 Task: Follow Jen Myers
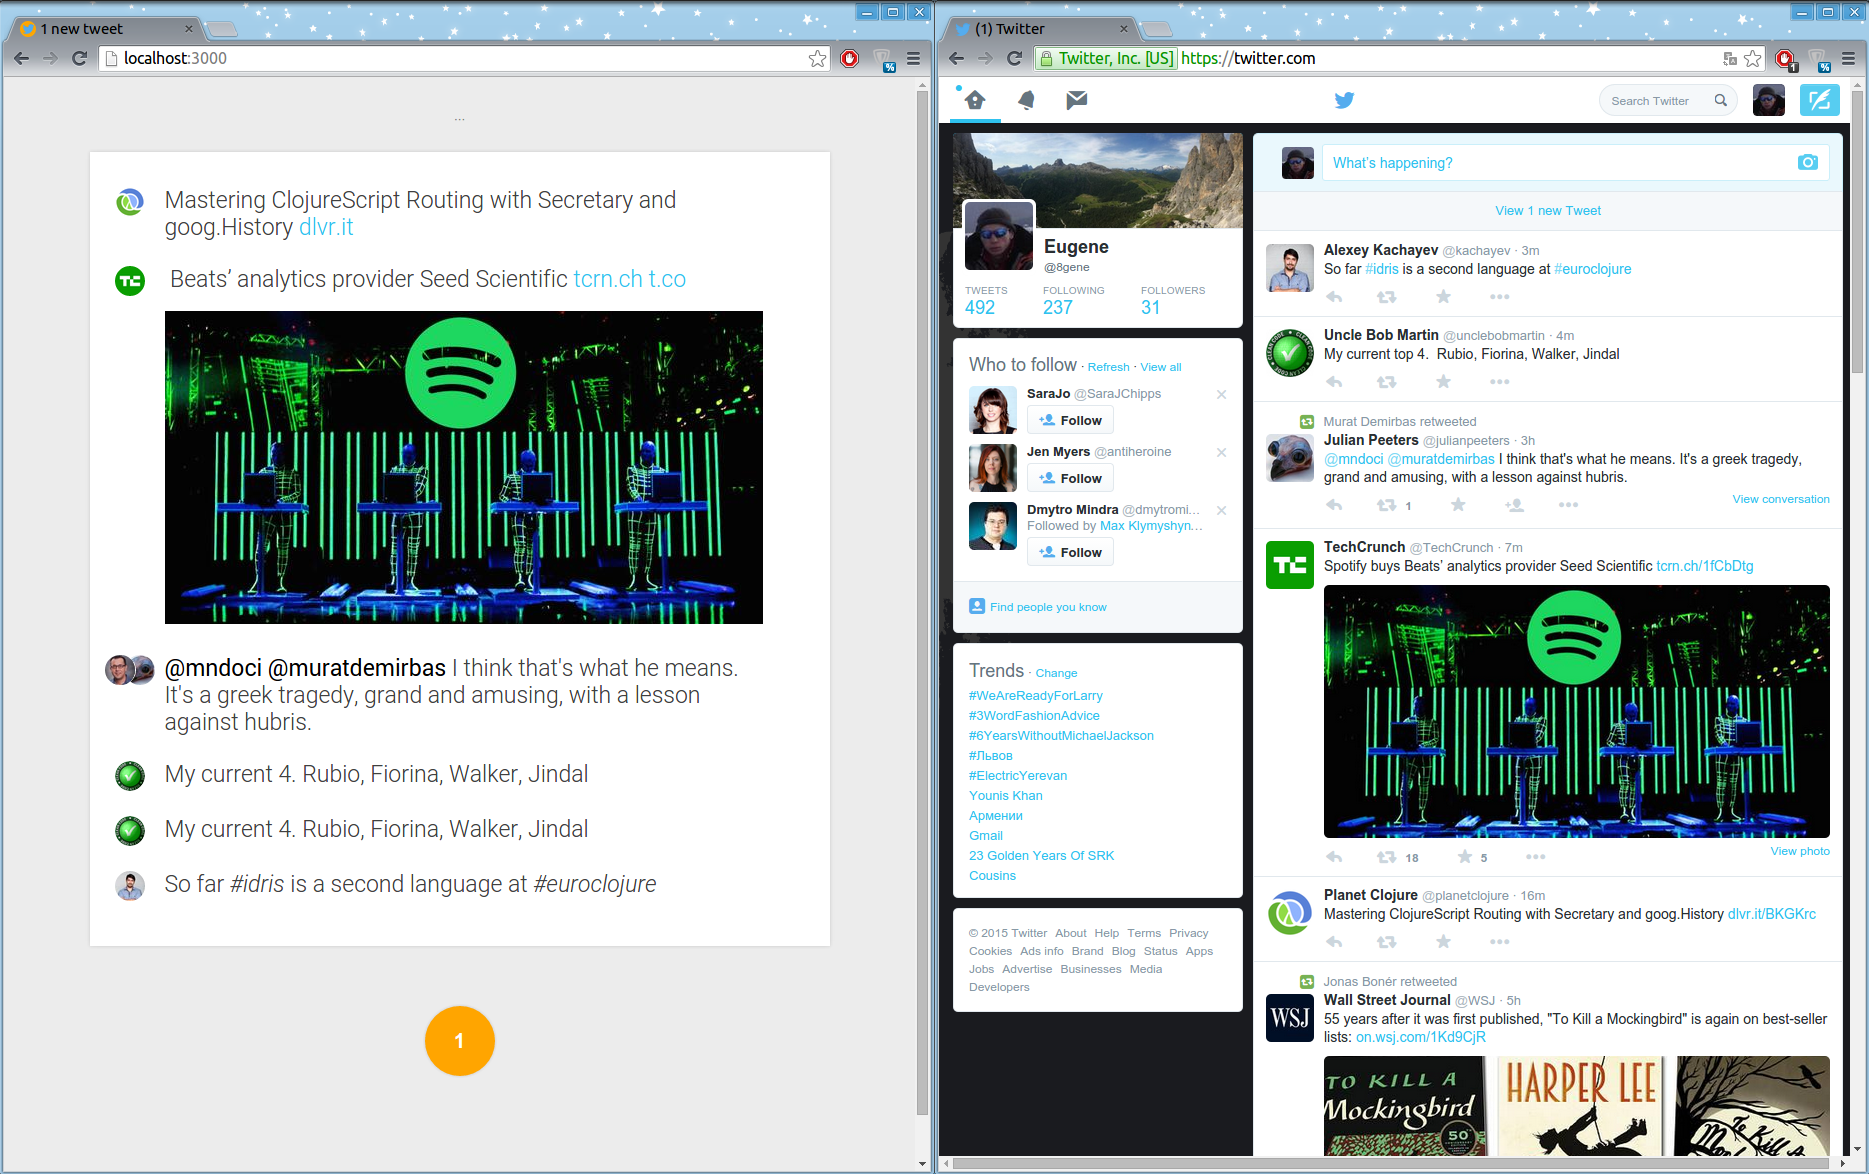(x=1070, y=479)
